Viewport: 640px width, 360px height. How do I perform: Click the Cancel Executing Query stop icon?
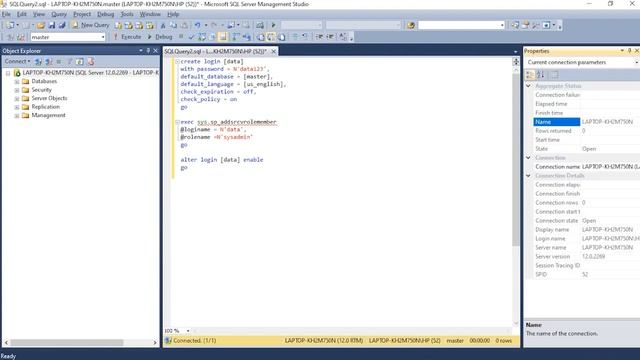tap(181, 37)
